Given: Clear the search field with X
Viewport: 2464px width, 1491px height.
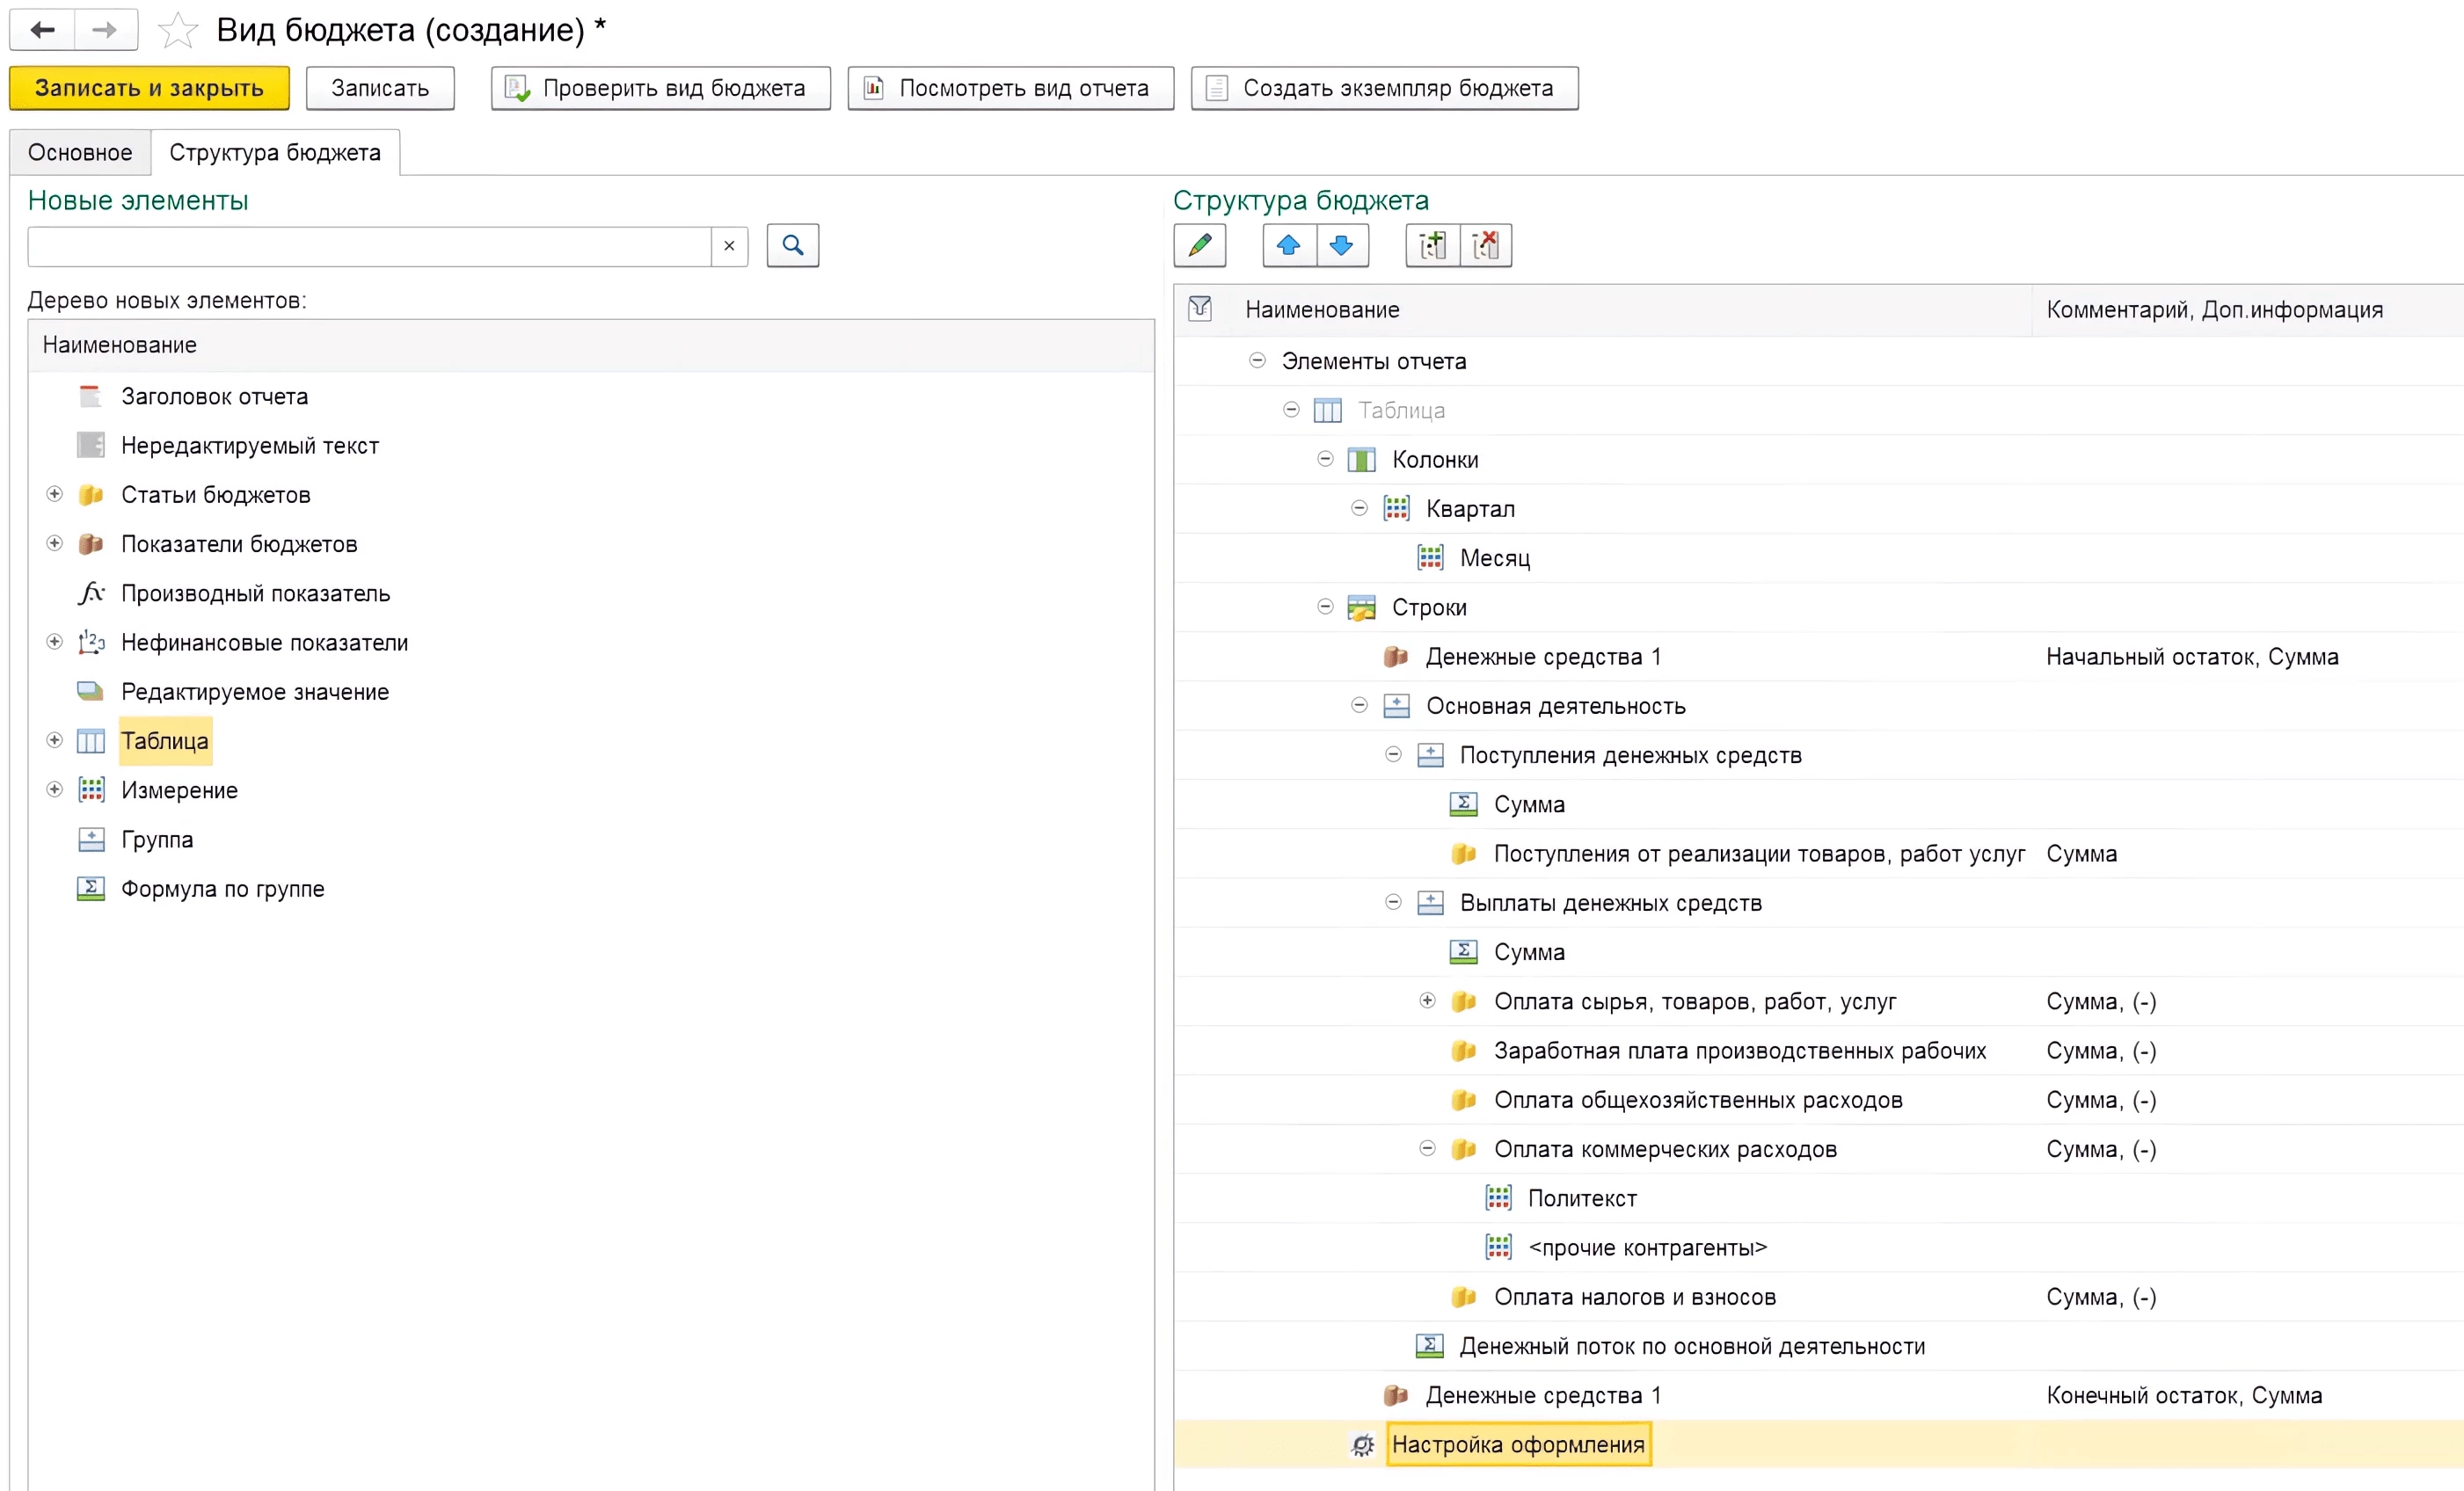Looking at the screenshot, I should coord(729,246).
